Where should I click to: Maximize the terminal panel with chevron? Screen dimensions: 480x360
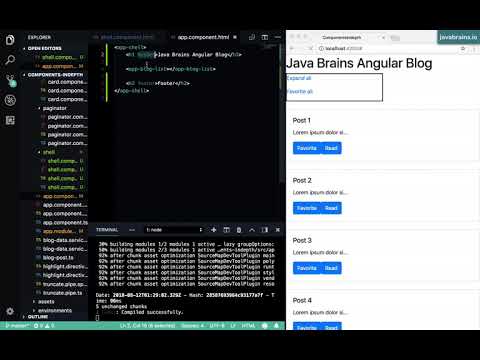pyautogui.click(x=252, y=230)
